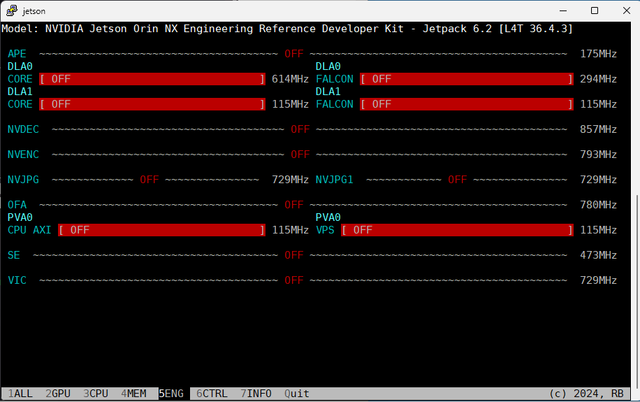
Task: Click the NVDEC OFF status text
Action: [x=300, y=129]
